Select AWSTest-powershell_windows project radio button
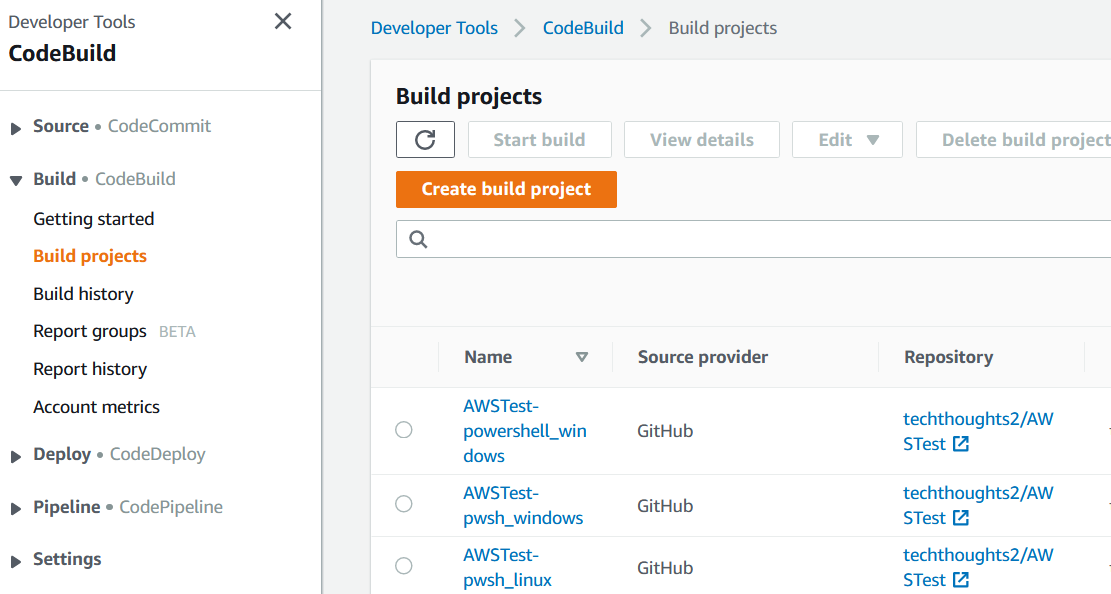 click(x=404, y=430)
